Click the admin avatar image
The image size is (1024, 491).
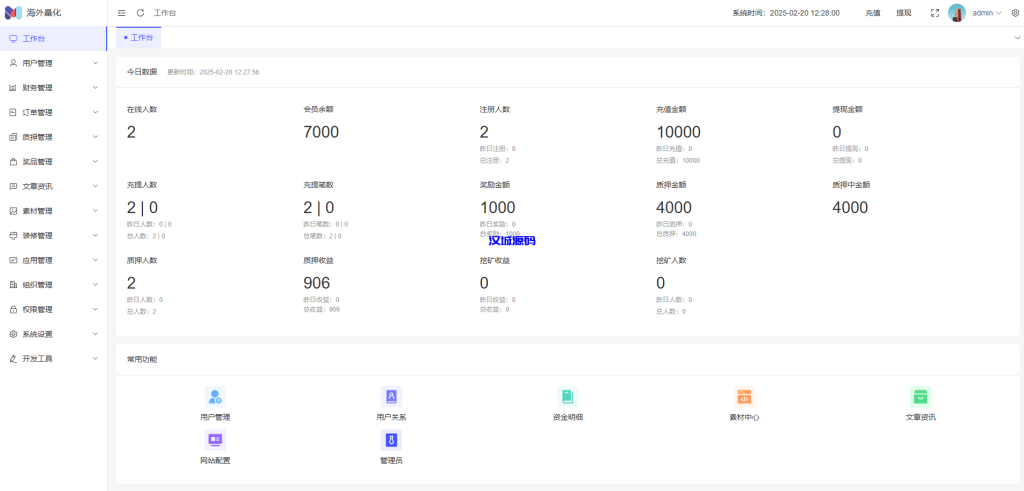click(x=957, y=13)
